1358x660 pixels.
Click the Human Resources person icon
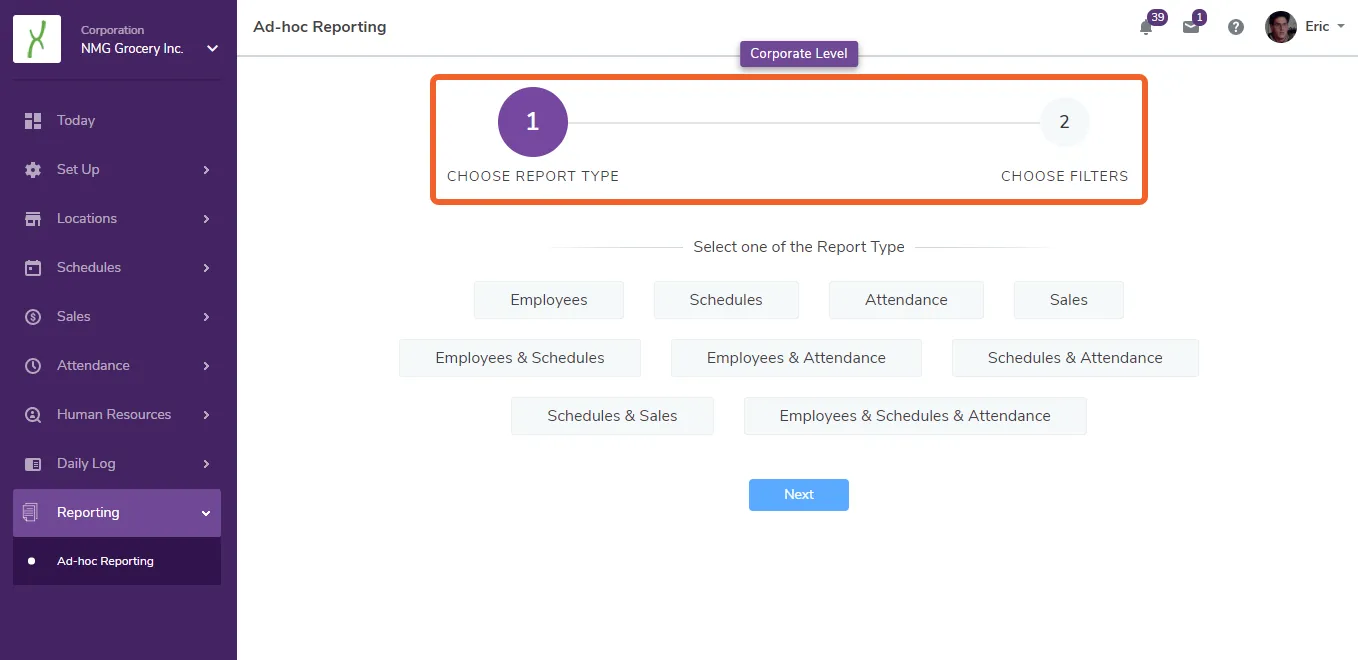pyautogui.click(x=33, y=415)
